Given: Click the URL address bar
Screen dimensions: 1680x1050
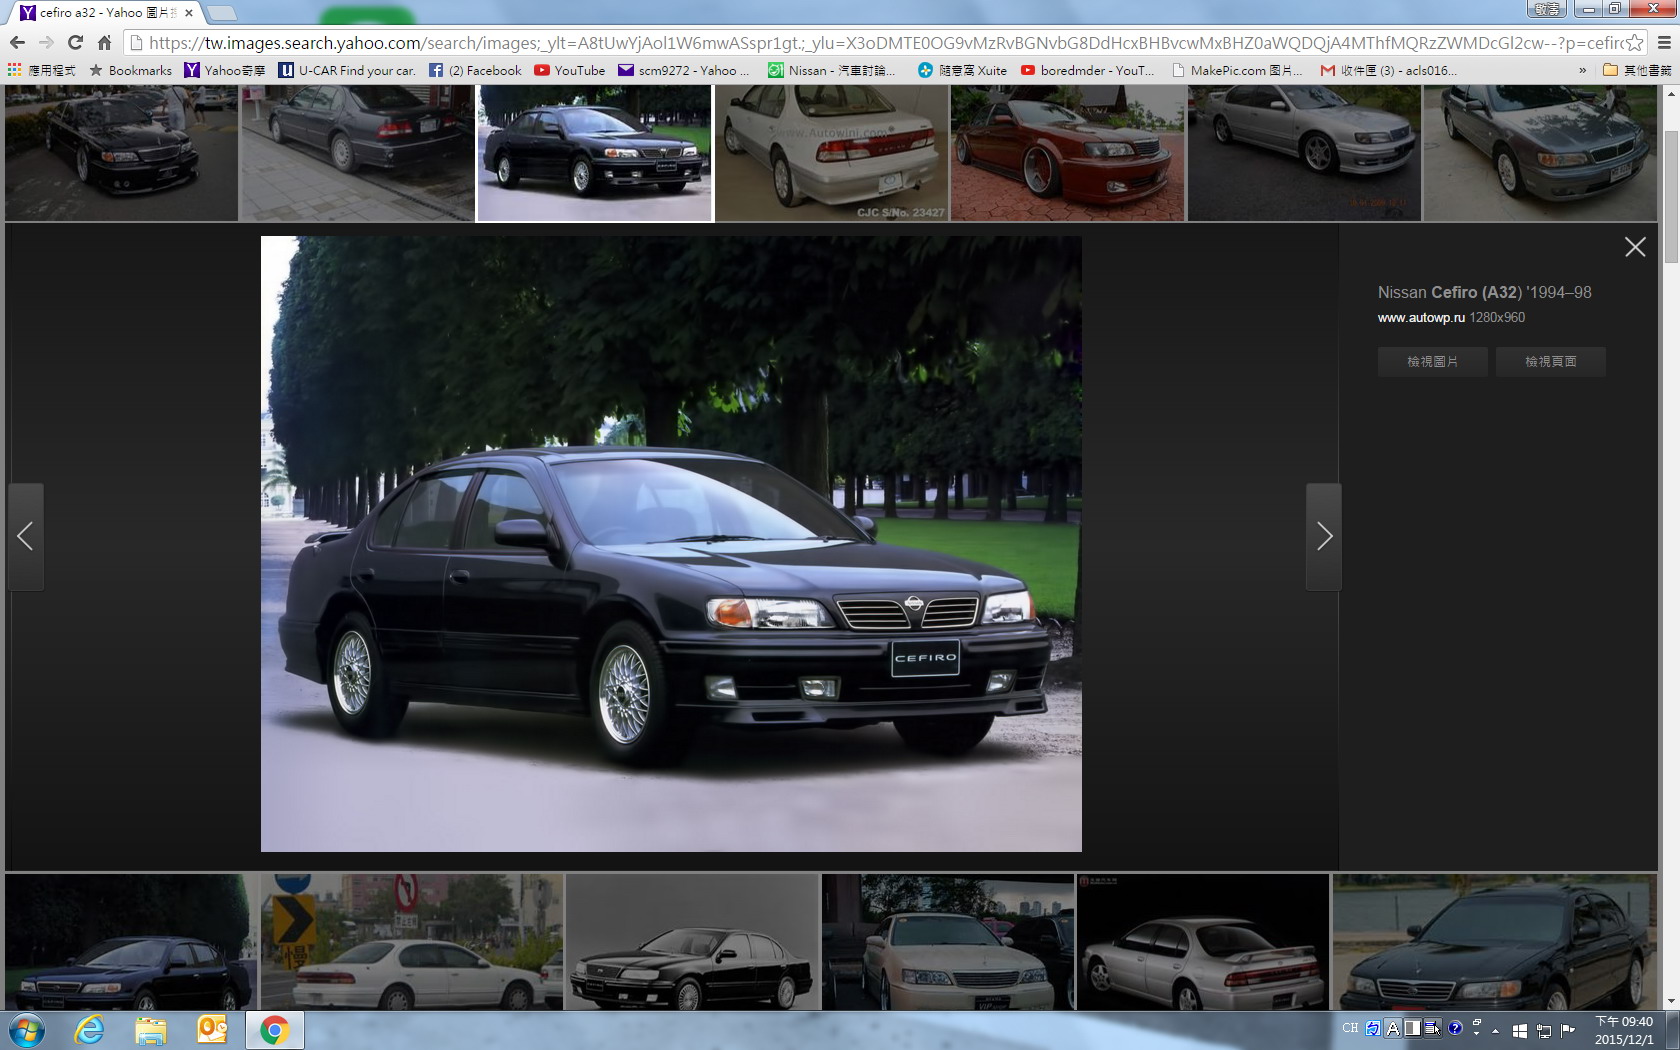Looking at the screenshot, I should (885, 42).
